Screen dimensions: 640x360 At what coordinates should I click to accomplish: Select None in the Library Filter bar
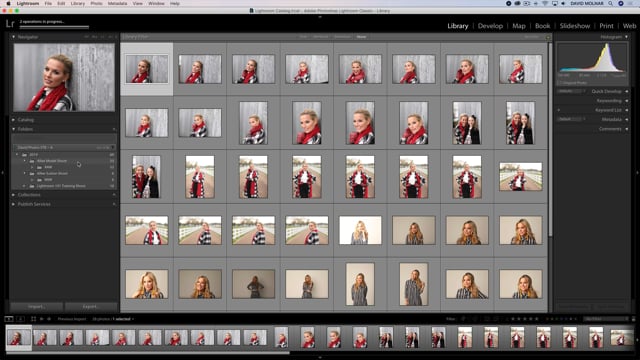361,37
